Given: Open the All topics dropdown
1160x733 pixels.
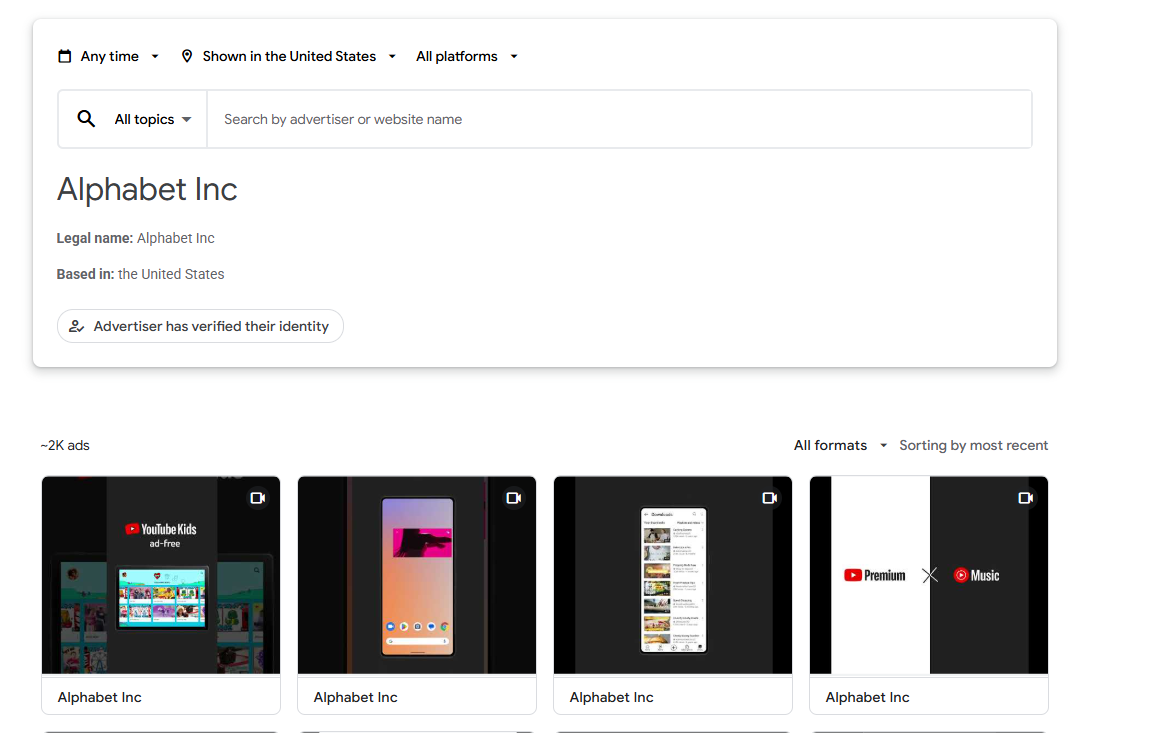Looking at the screenshot, I should 152,119.
